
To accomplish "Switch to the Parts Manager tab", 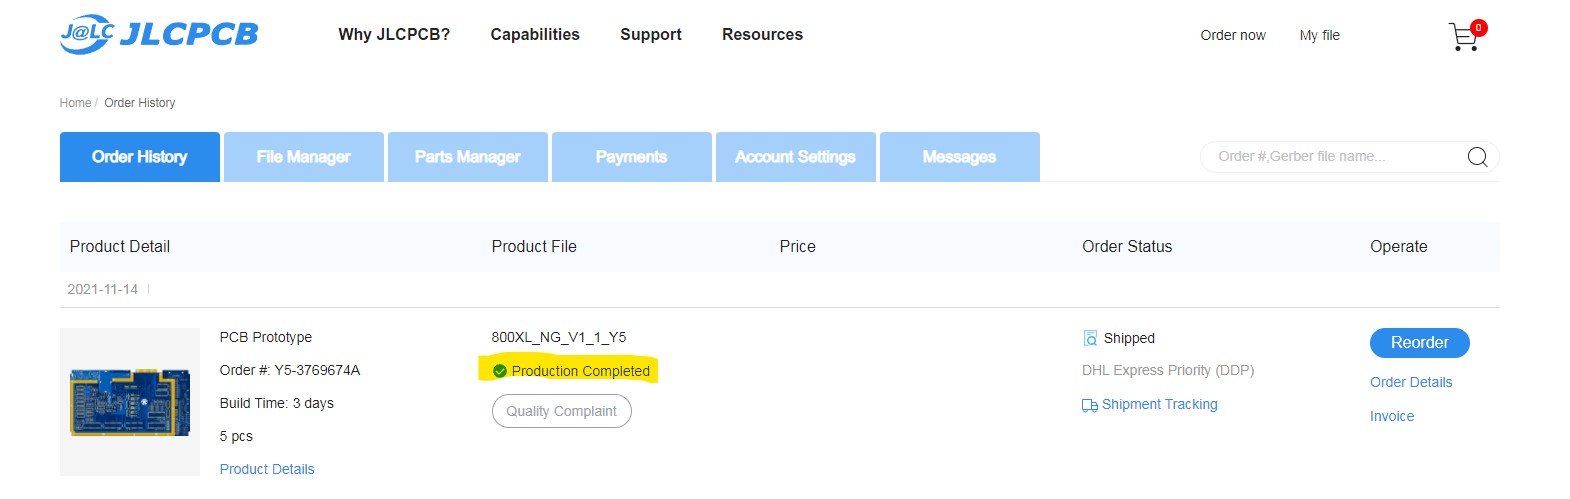I will tap(467, 157).
